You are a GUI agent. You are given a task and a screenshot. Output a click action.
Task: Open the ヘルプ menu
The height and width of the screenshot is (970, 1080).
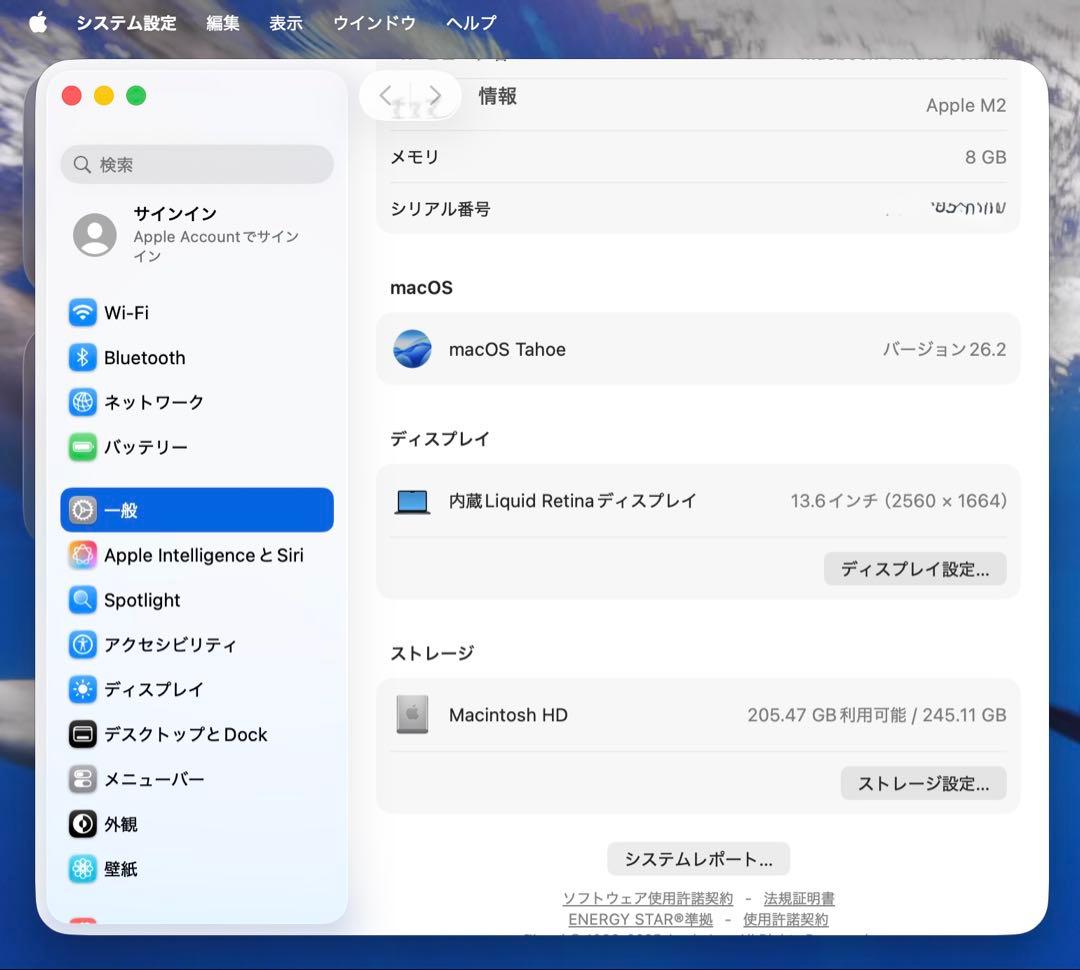coord(471,23)
